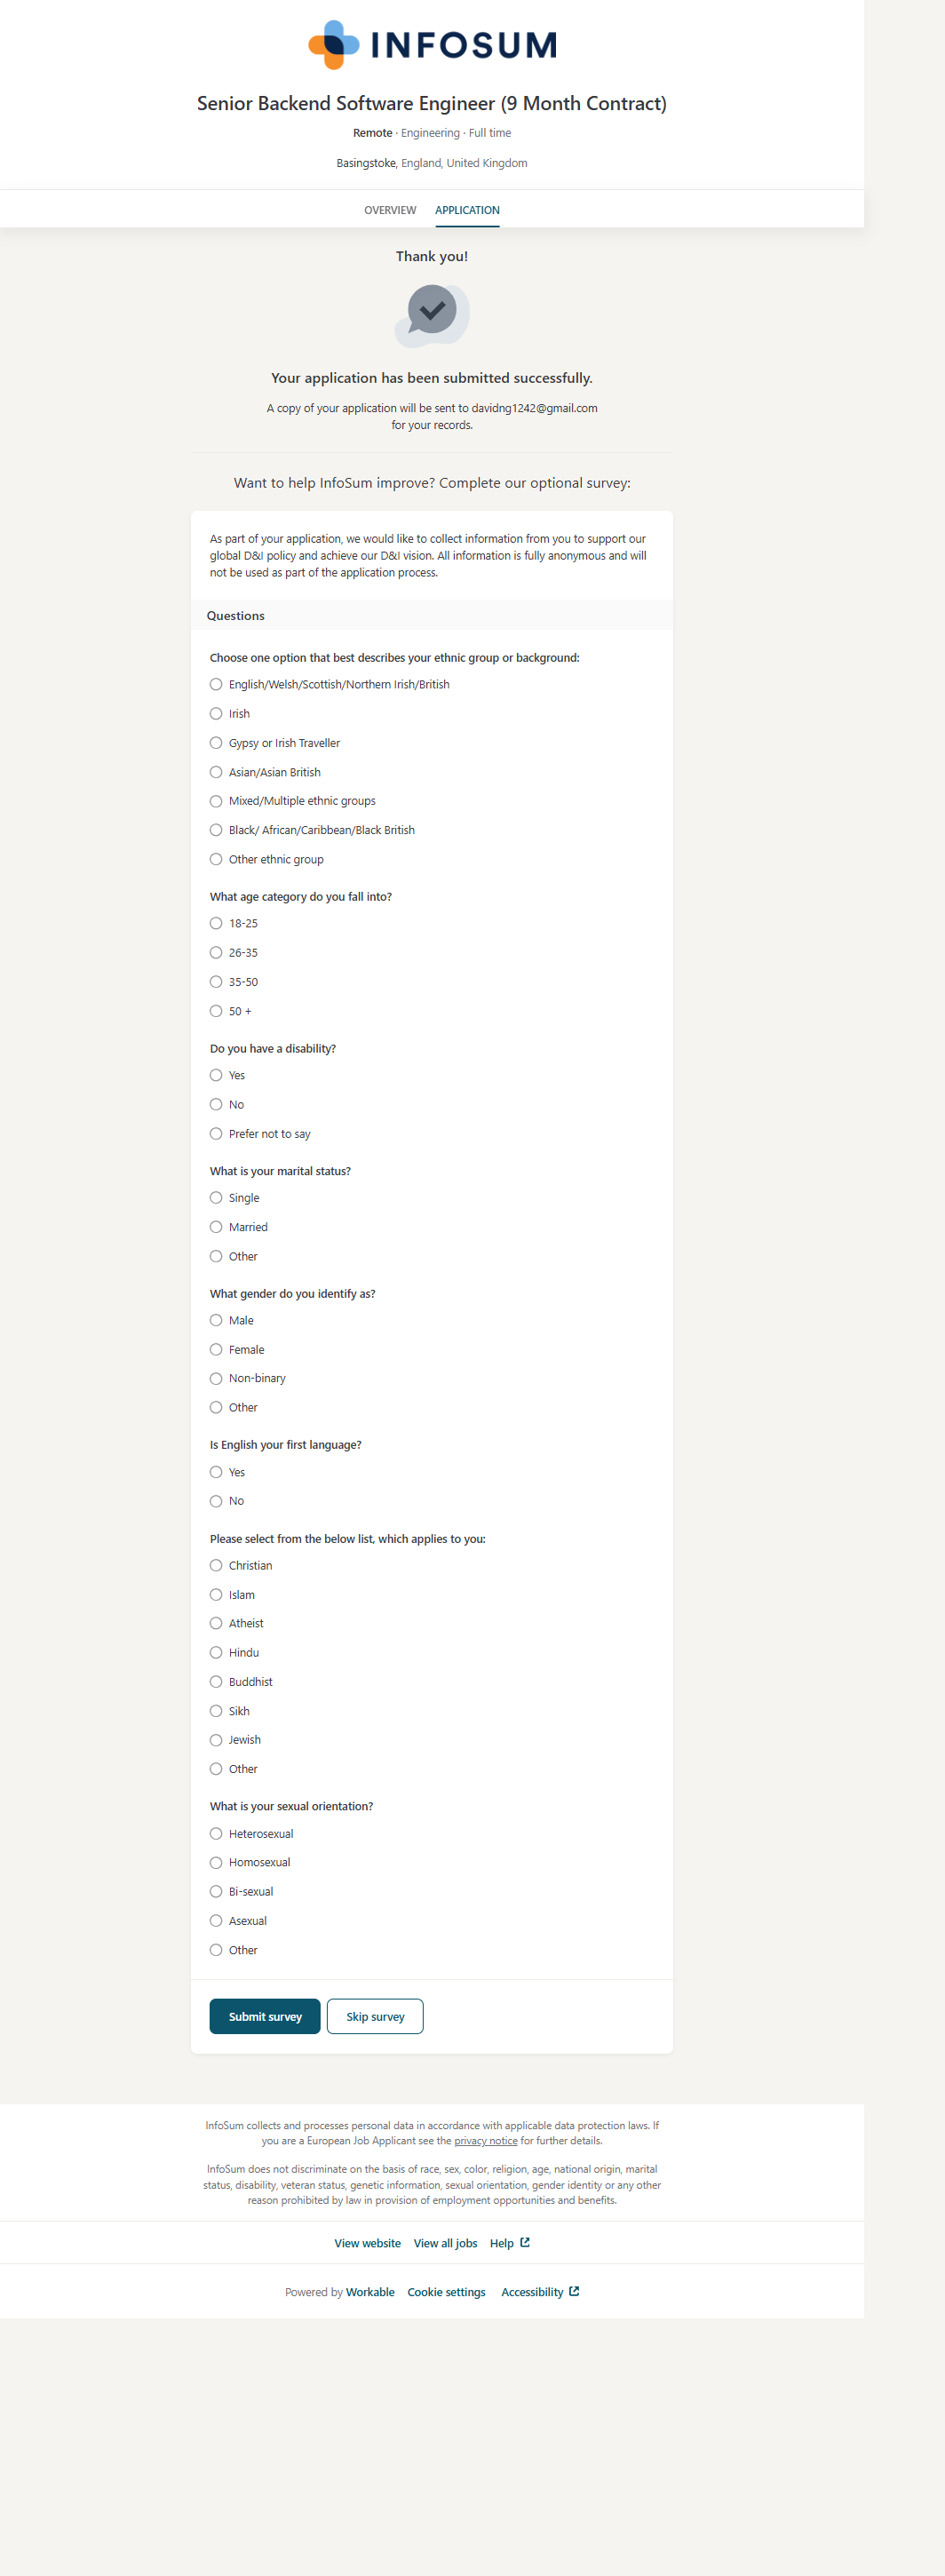This screenshot has height=2576, width=945.
Task: Mark marital status as Married
Action: click(x=216, y=1227)
